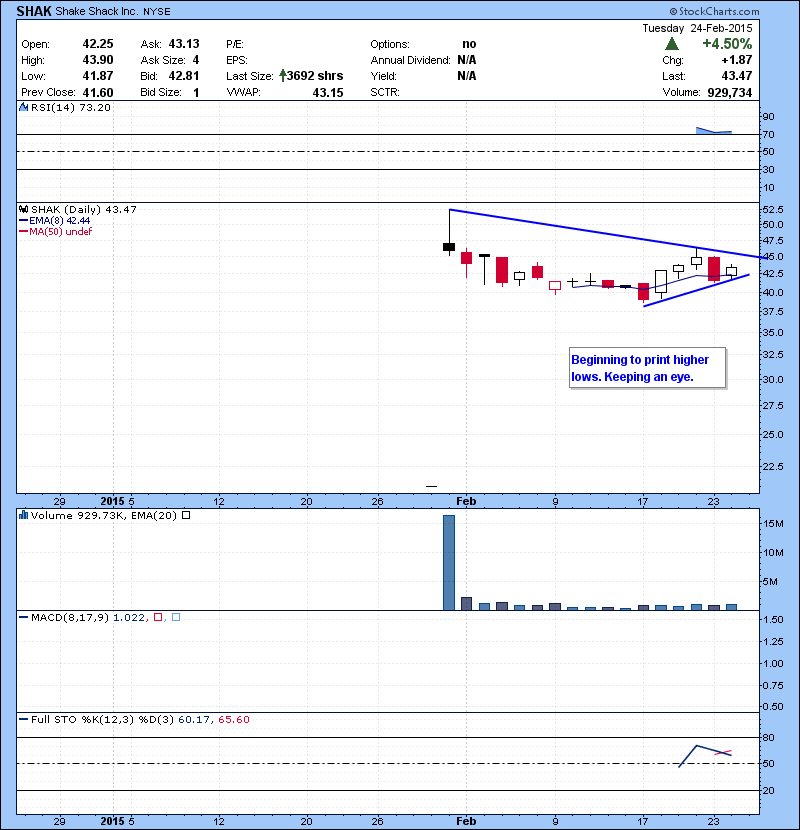Image resolution: width=800 pixels, height=830 pixels.
Task: Click the light blue square in MACD legend
Action: [x=176, y=617]
